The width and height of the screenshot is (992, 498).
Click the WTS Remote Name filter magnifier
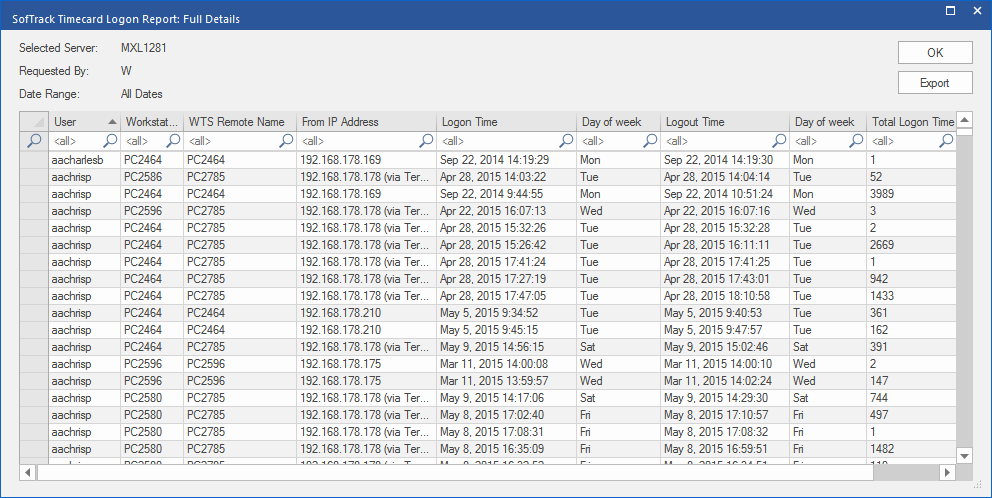click(287, 141)
